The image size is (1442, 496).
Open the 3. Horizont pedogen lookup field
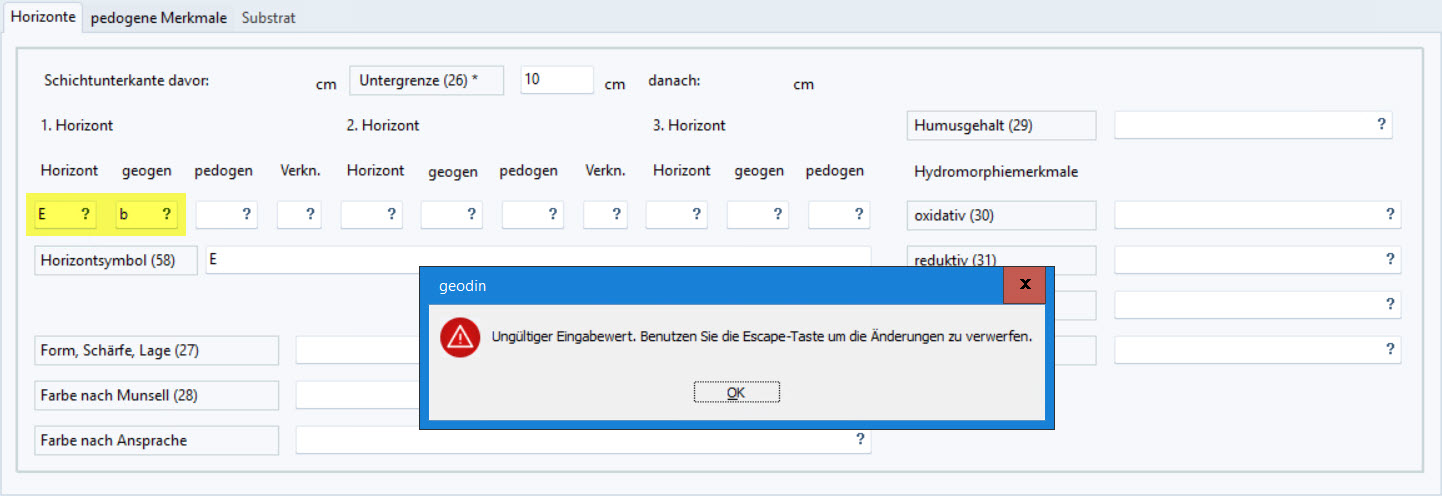[840, 214]
